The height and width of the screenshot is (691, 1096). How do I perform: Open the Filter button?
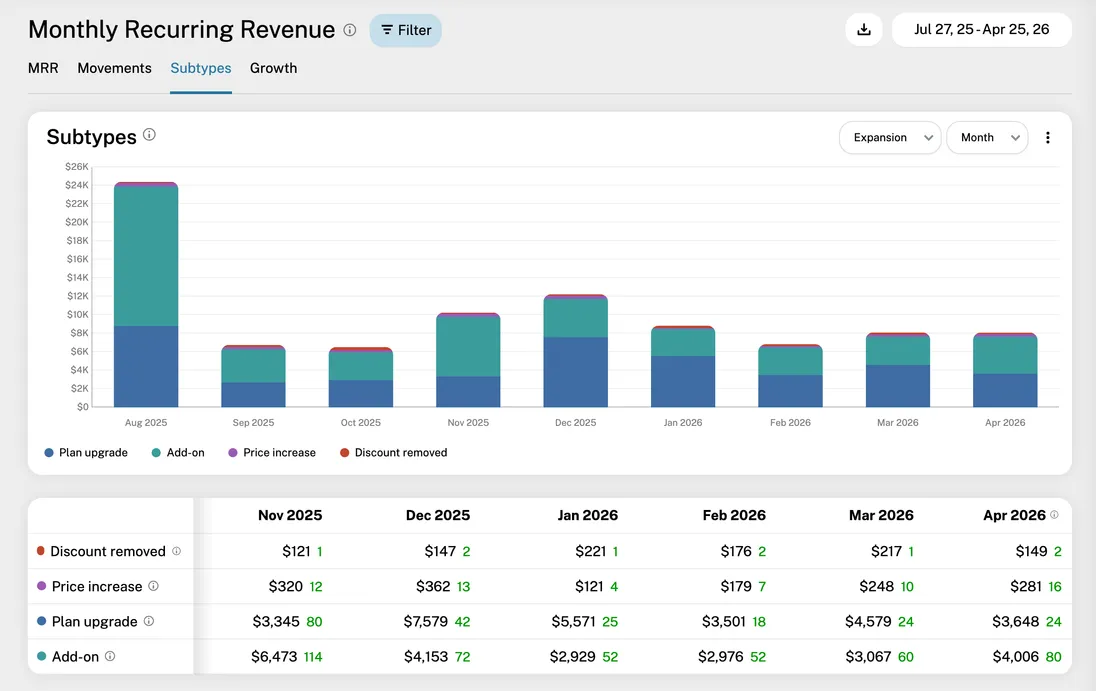(405, 30)
